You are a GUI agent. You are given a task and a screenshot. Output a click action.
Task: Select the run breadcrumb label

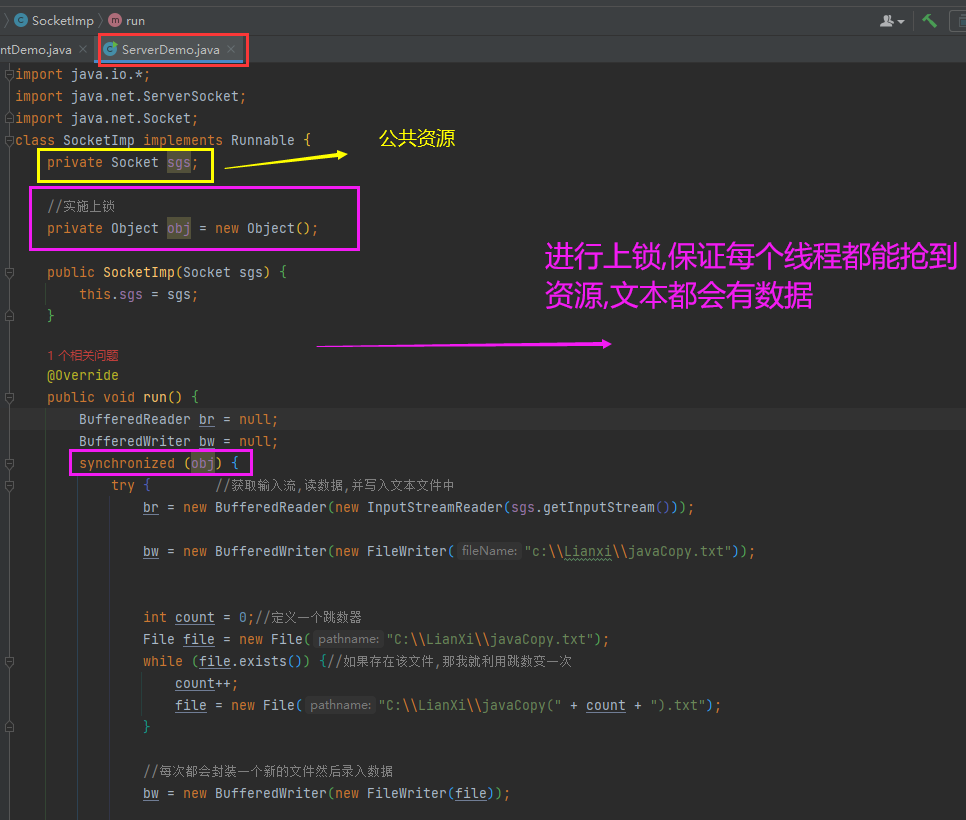click(x=136, y=21)
